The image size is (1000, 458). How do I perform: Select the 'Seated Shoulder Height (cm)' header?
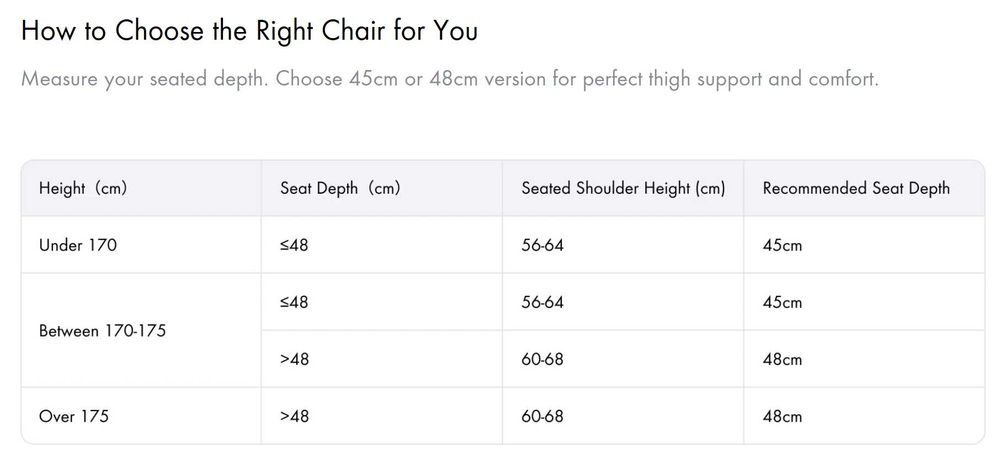click(623, 188)
